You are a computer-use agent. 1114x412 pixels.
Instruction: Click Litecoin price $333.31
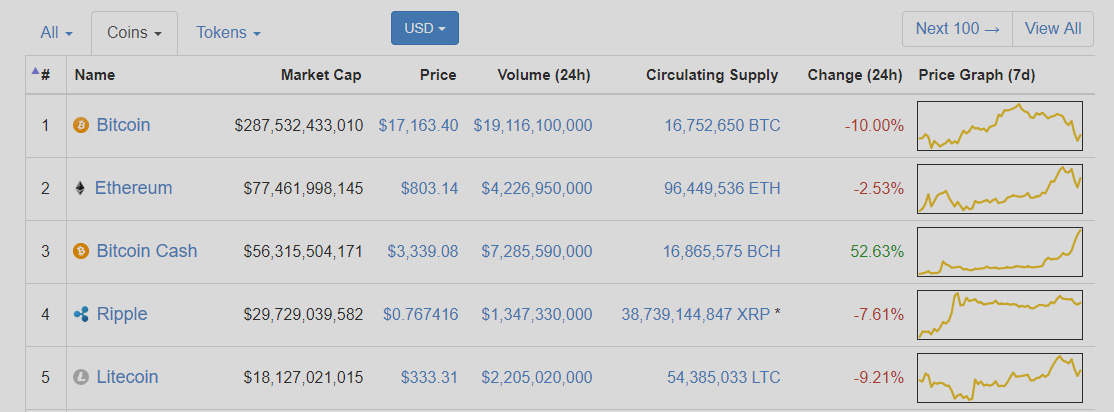430,377
